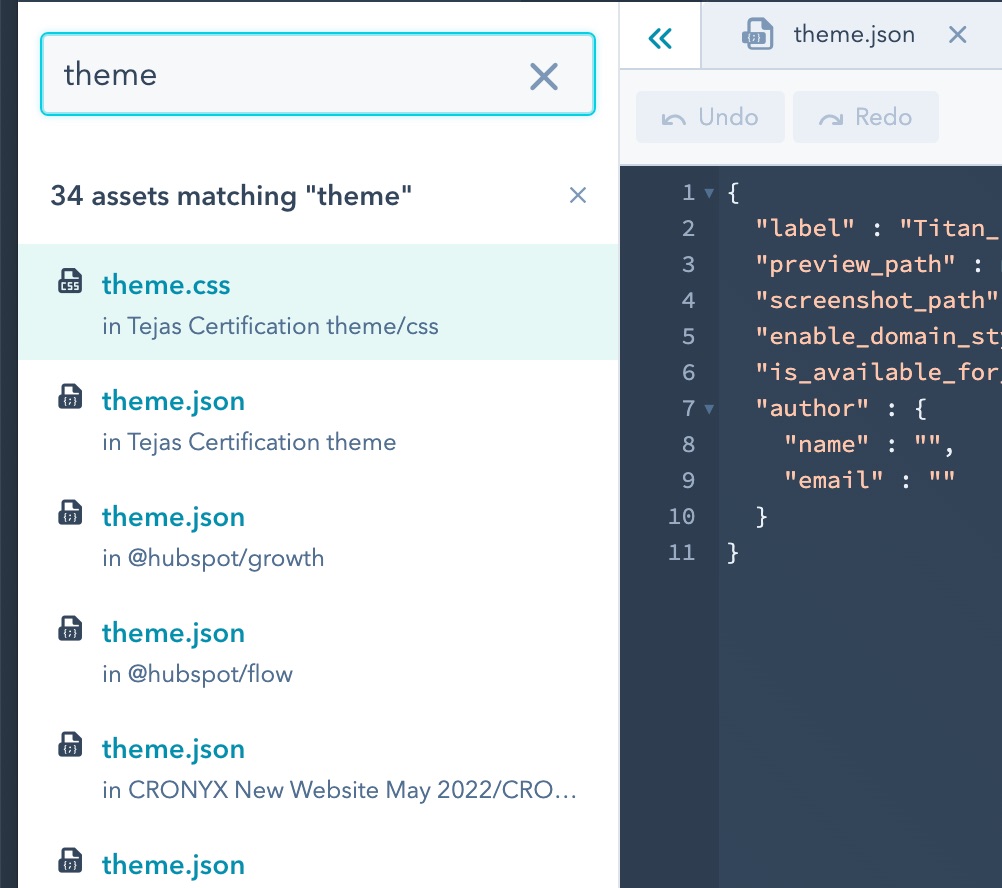Open theme.css in Tejas Certification theme/css
This screenshot has width=1002, height=888.
tap(166, 285)
